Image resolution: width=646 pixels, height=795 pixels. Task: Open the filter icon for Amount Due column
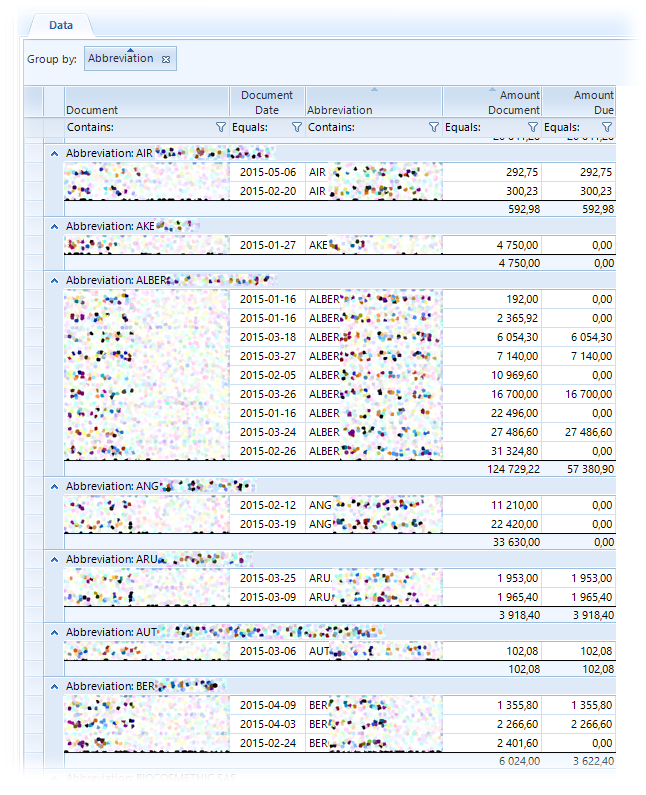pyautogui.click(x=607, y=127)
